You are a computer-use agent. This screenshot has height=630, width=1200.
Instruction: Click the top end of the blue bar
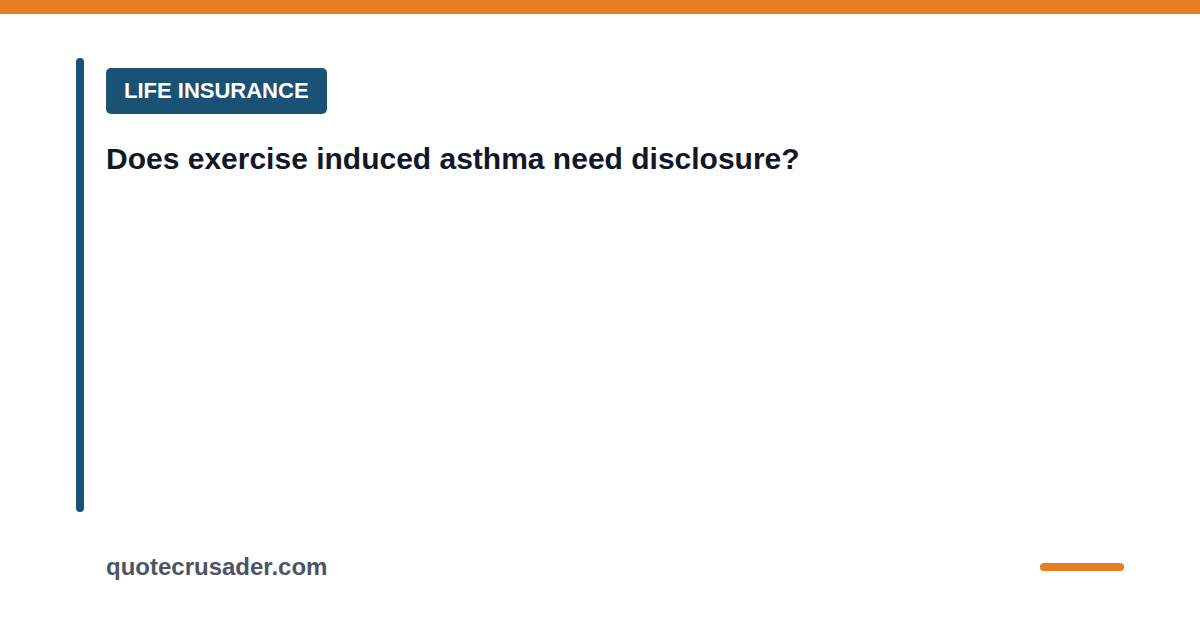click(80, 64)
